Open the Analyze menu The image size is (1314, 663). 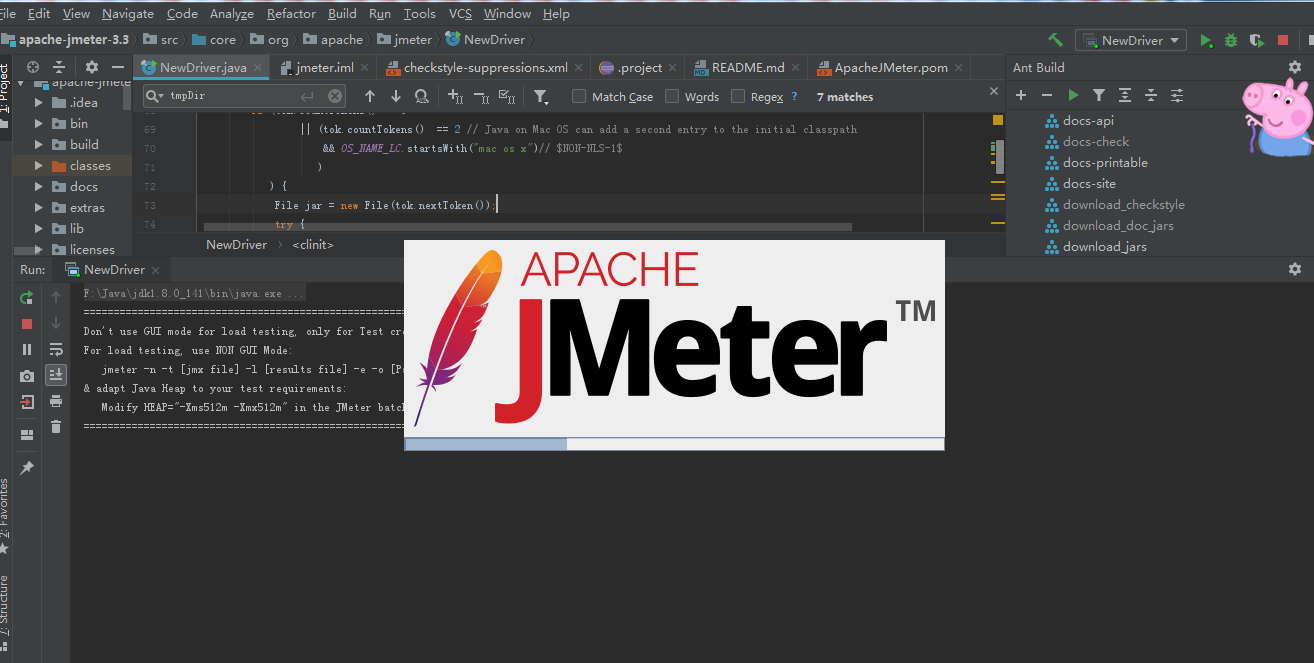[231, 13]
